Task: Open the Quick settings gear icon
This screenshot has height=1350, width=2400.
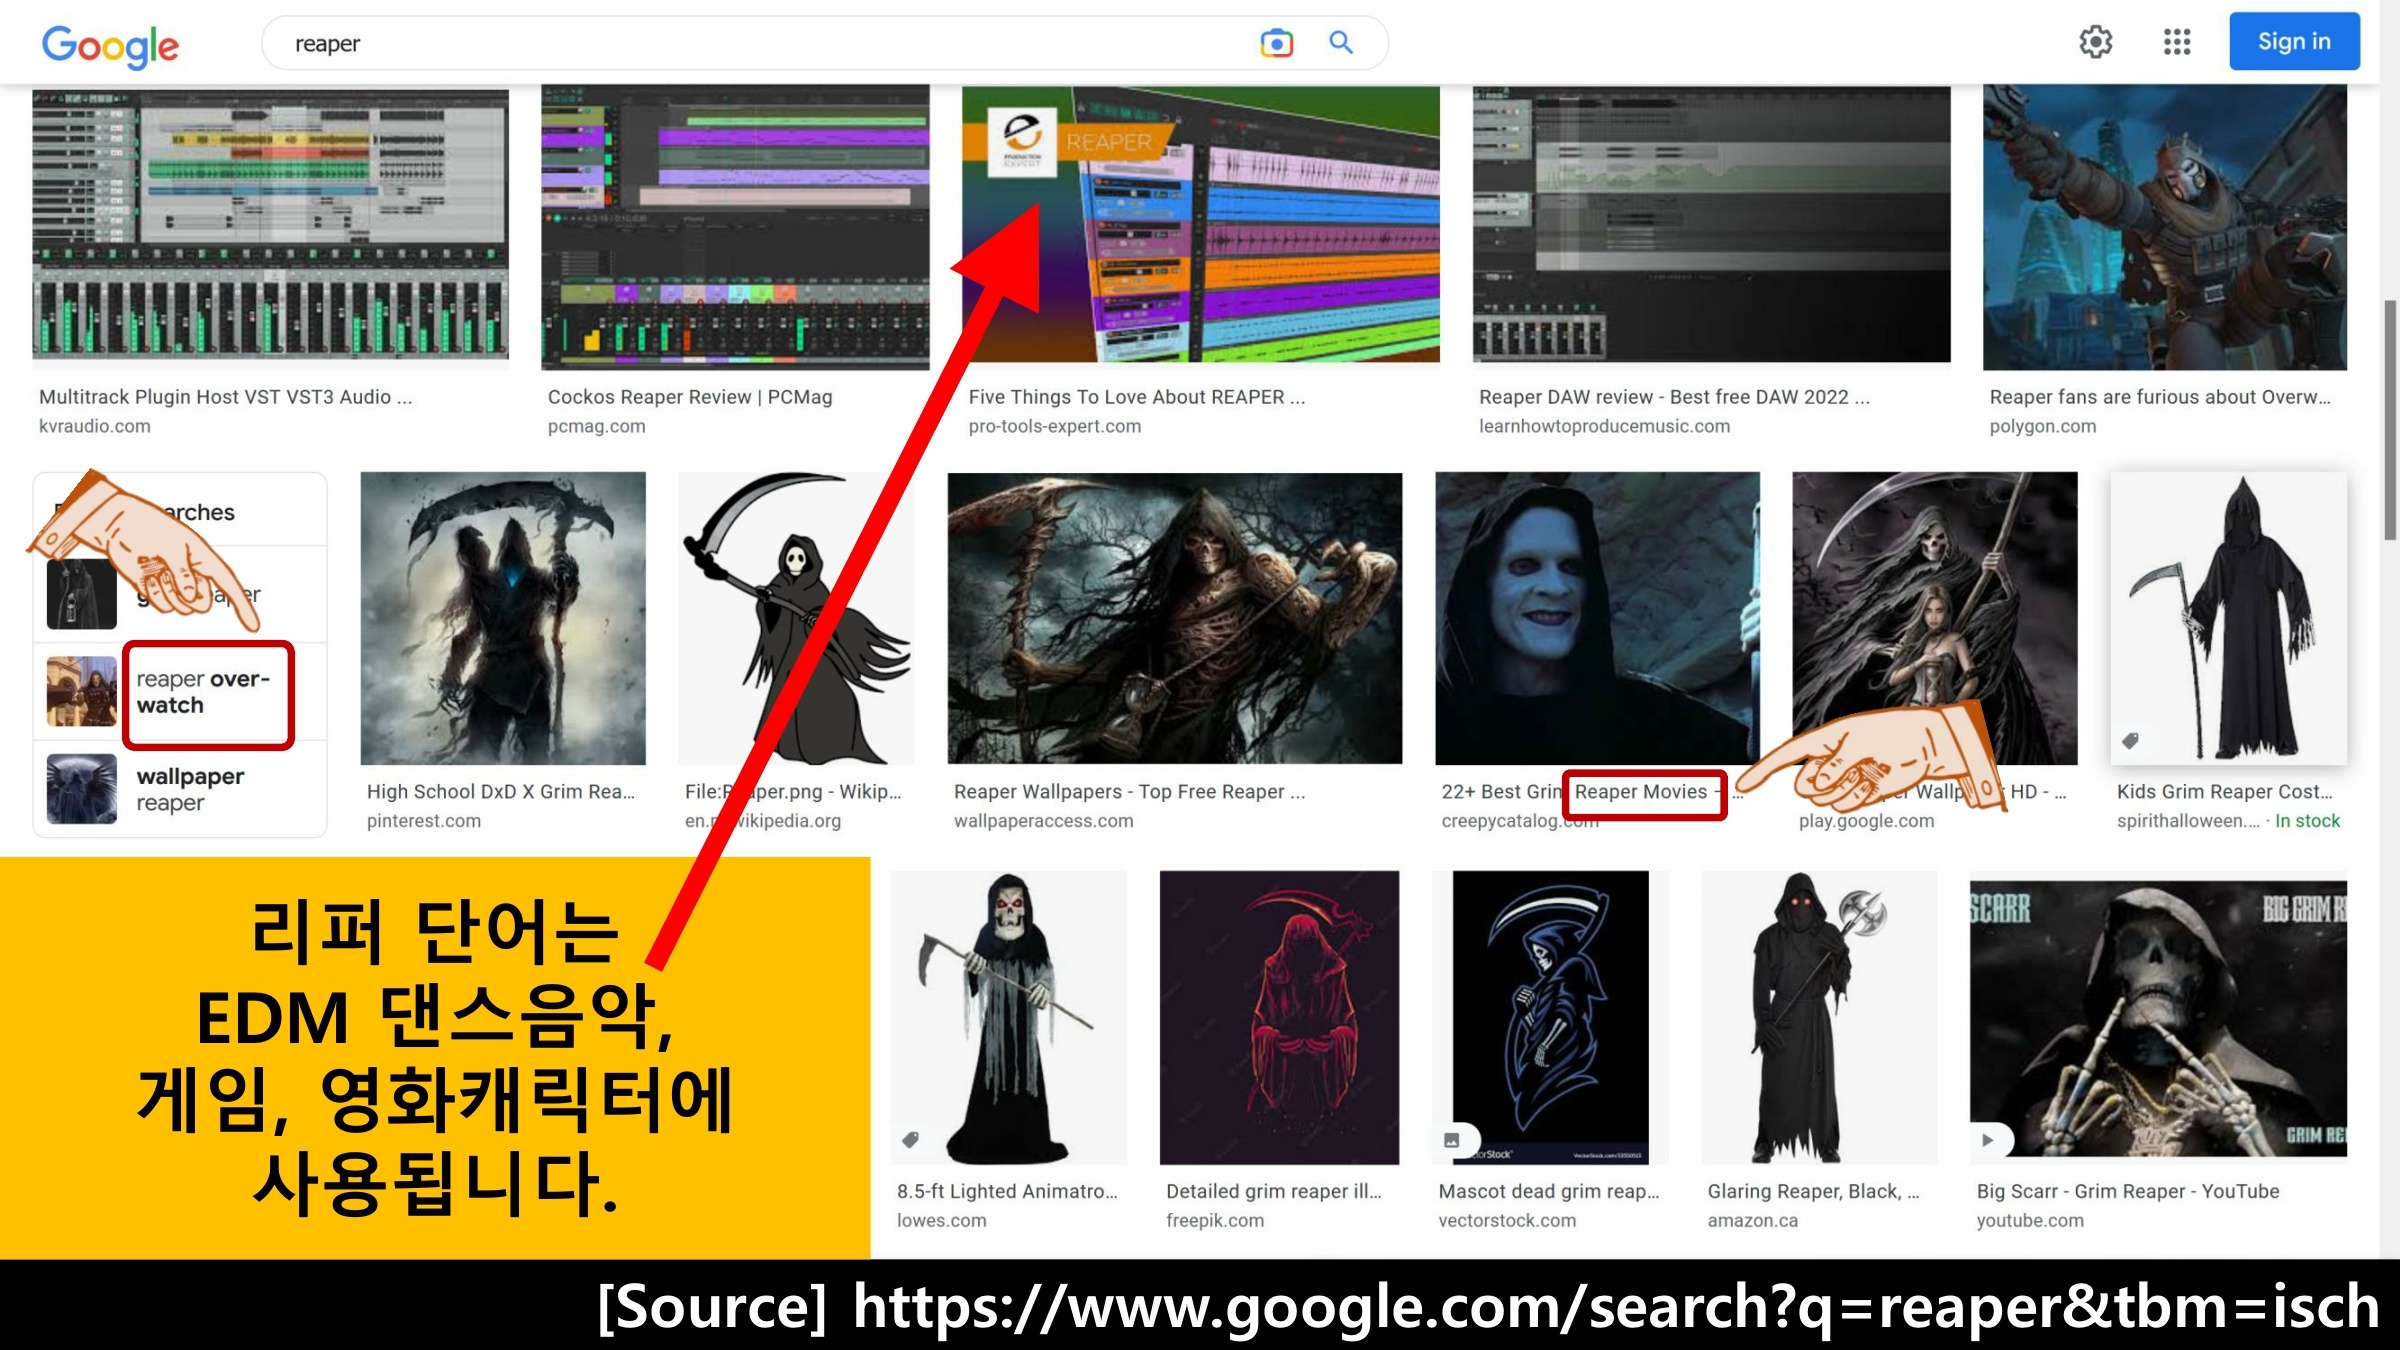Action: [x=2095, y=42]
